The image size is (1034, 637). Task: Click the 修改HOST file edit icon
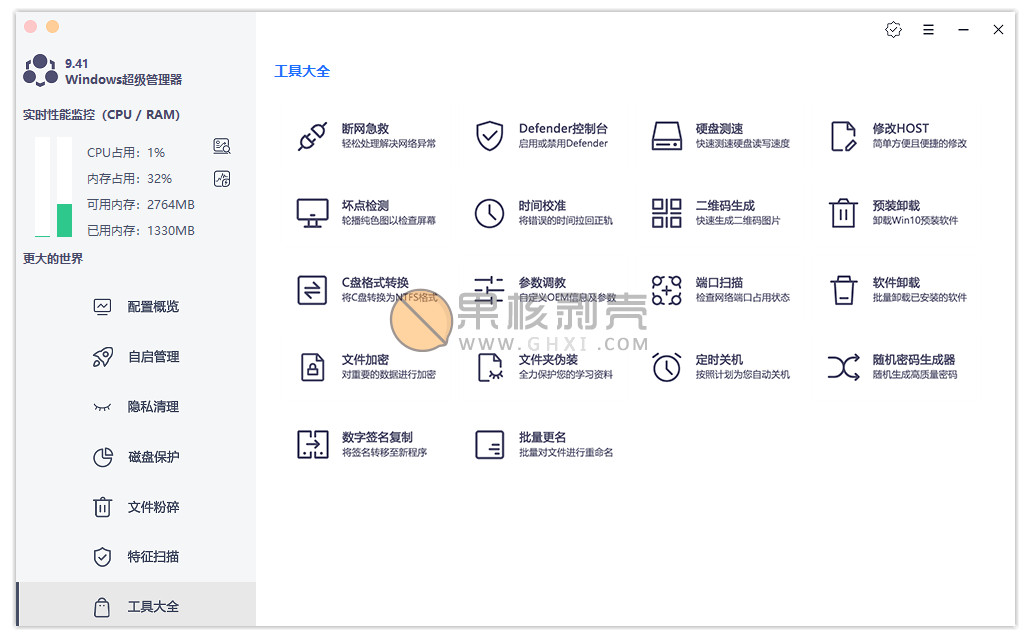point(843,136)
